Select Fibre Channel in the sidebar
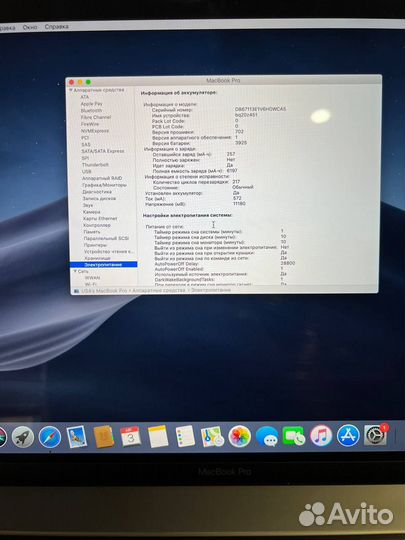Viewport: 405px width, 540px height. tap(96, 117)
